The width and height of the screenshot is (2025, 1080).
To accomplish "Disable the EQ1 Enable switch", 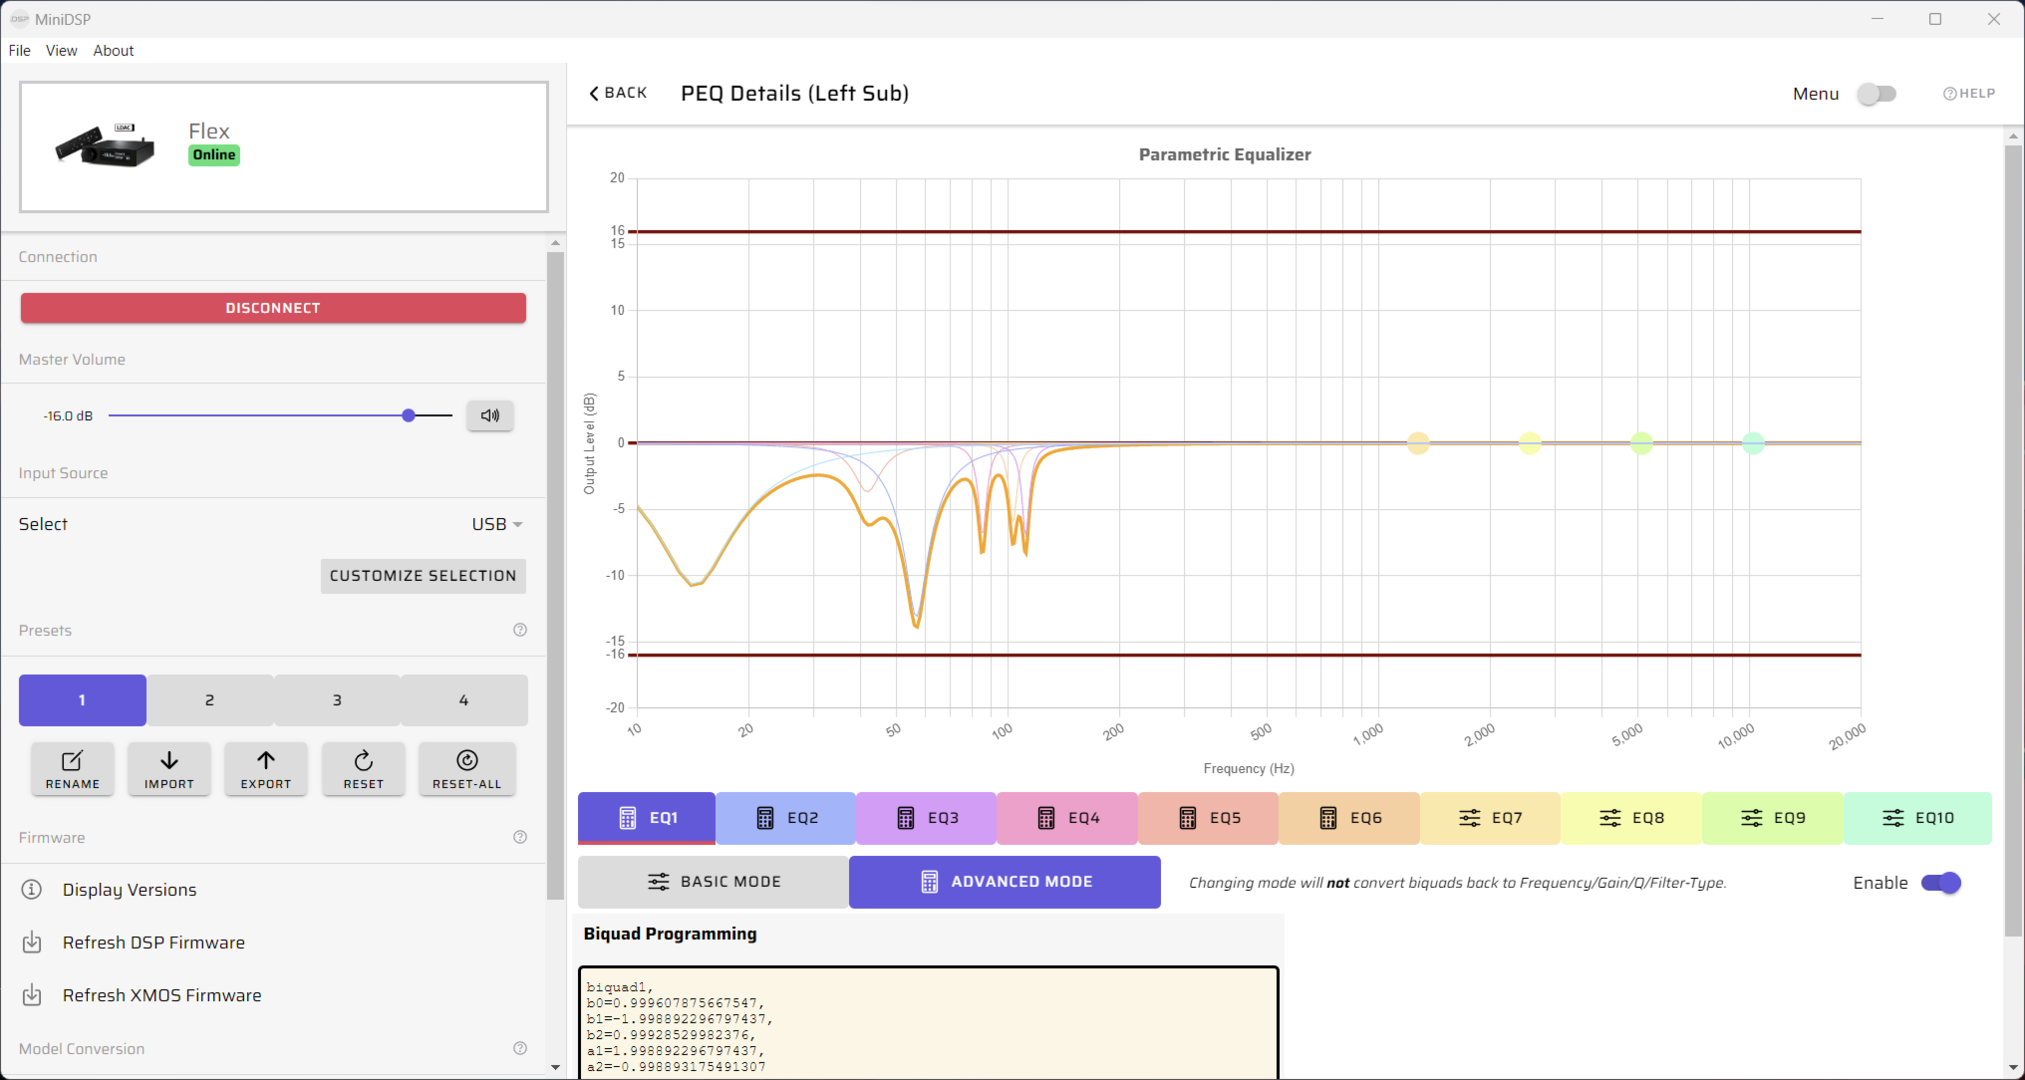I will tap(1941, 882).
